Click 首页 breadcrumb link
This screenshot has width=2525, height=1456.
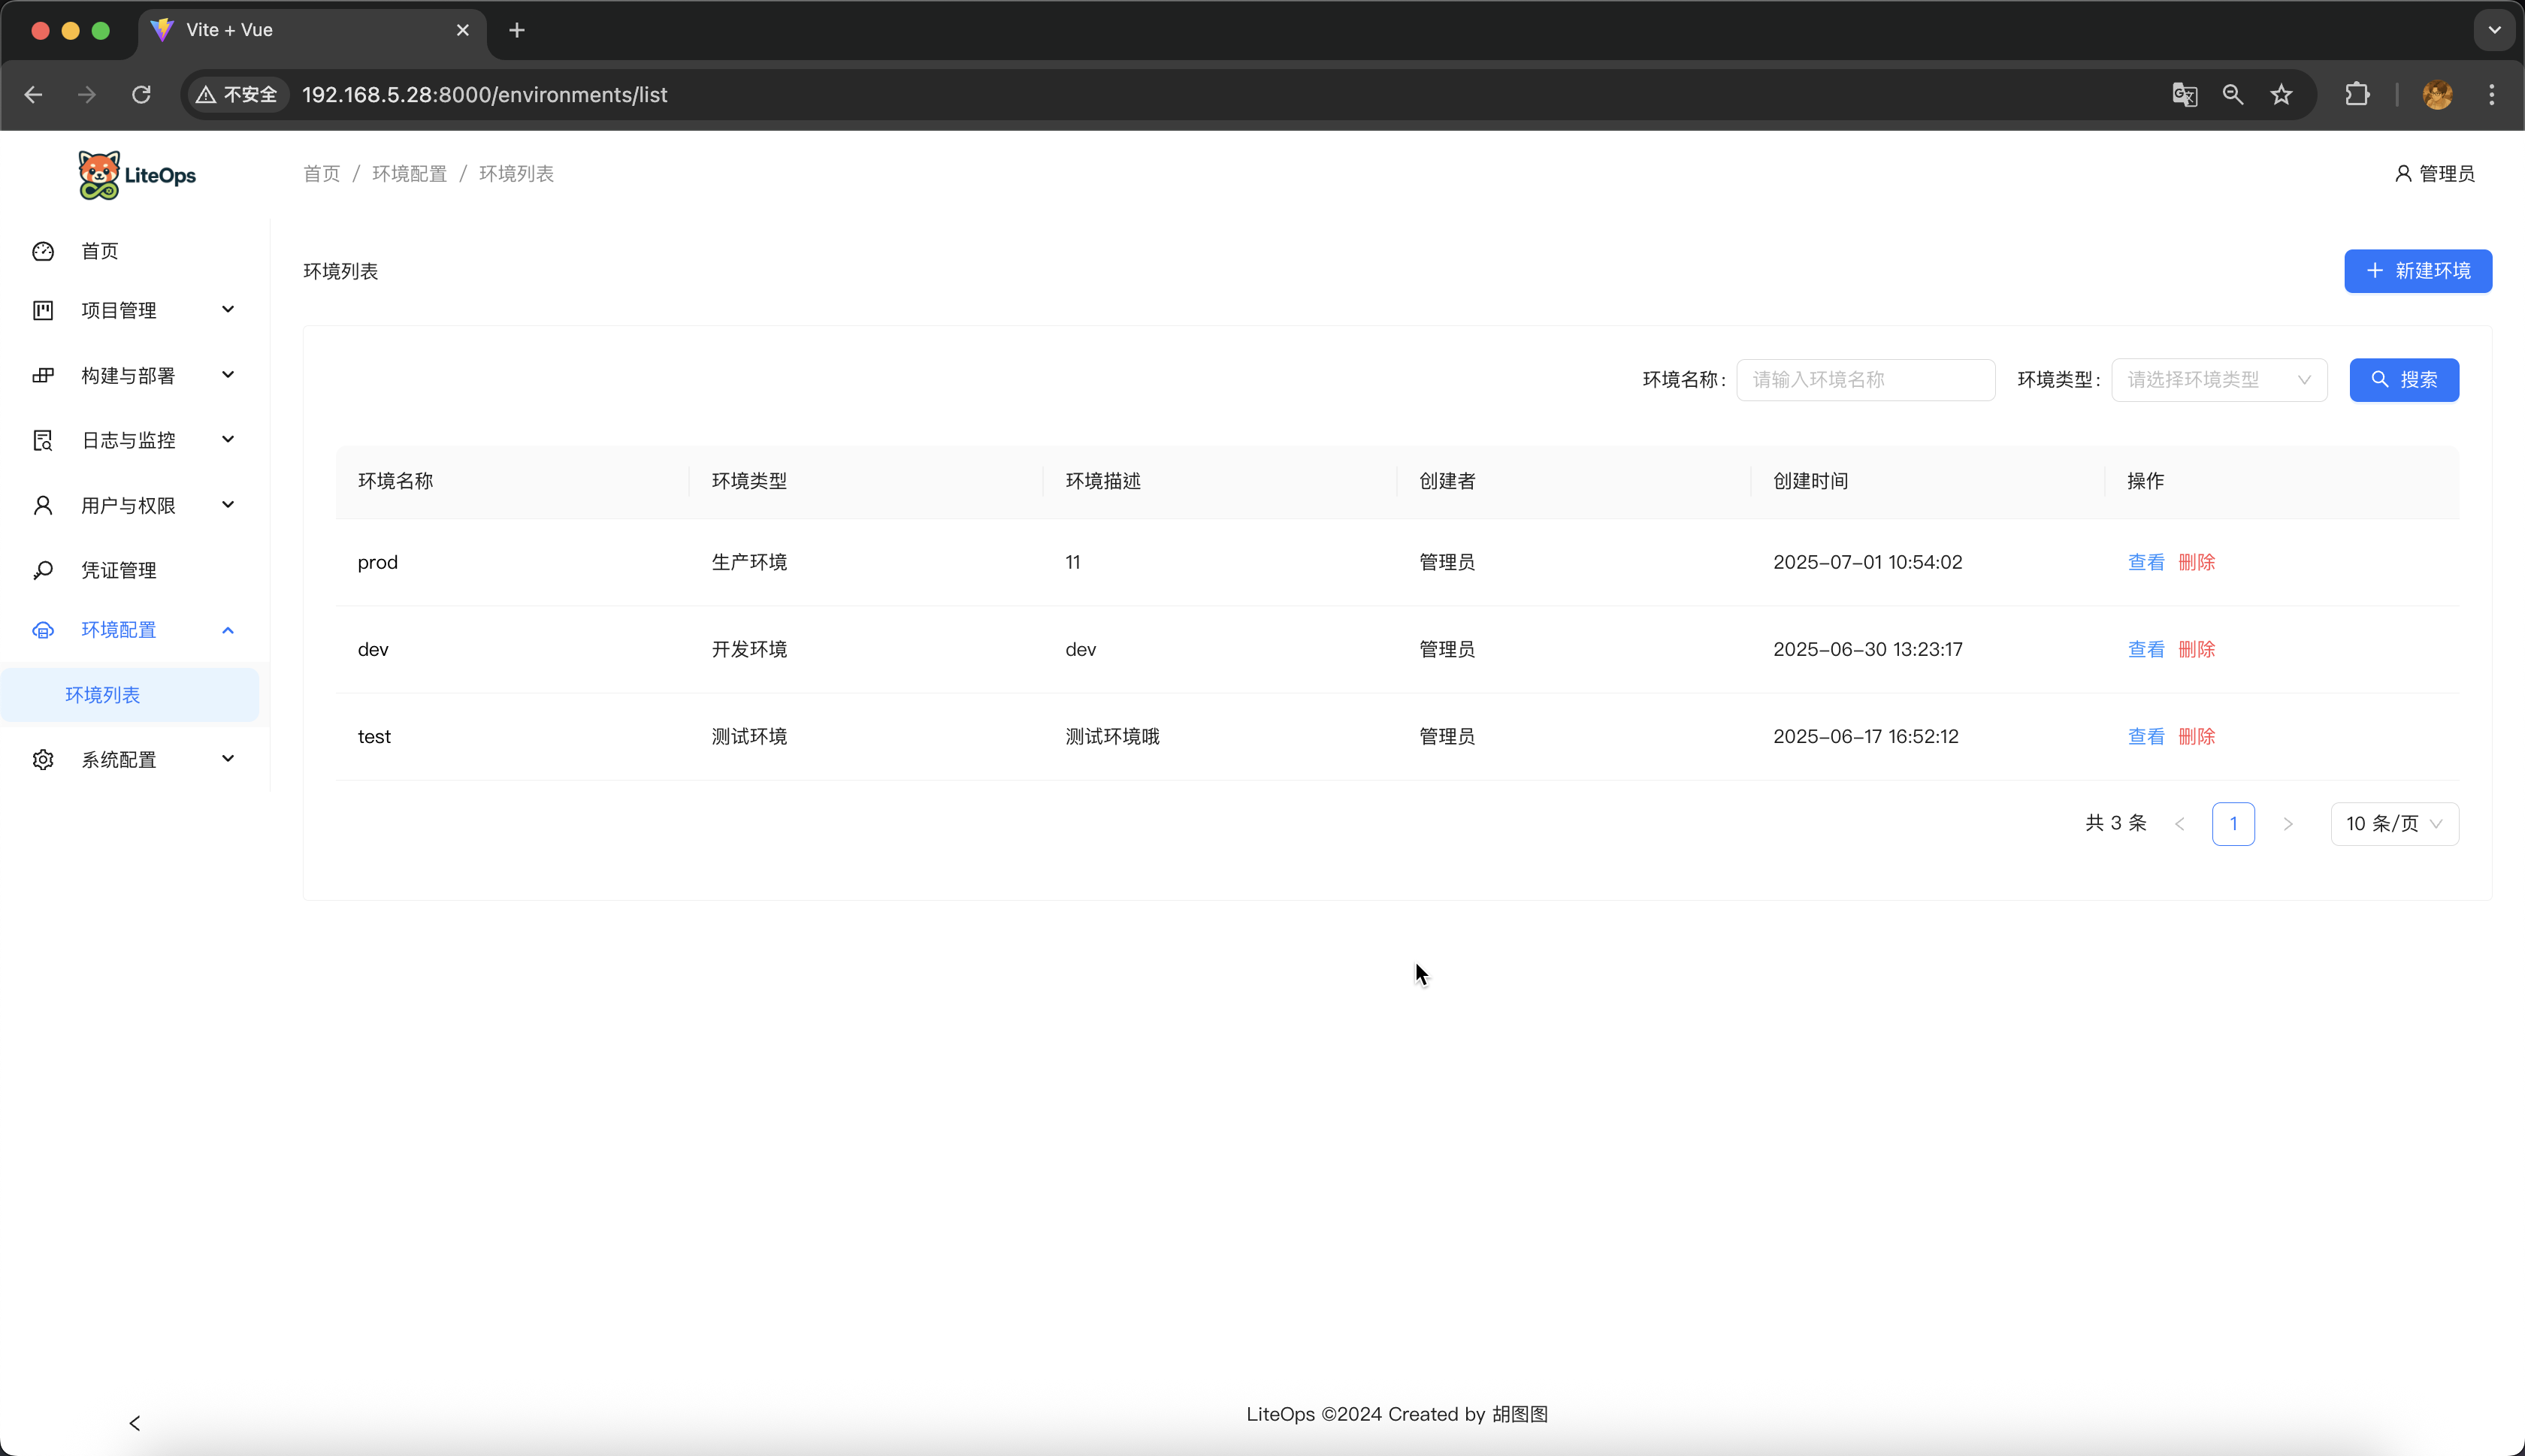coord(322,174)
